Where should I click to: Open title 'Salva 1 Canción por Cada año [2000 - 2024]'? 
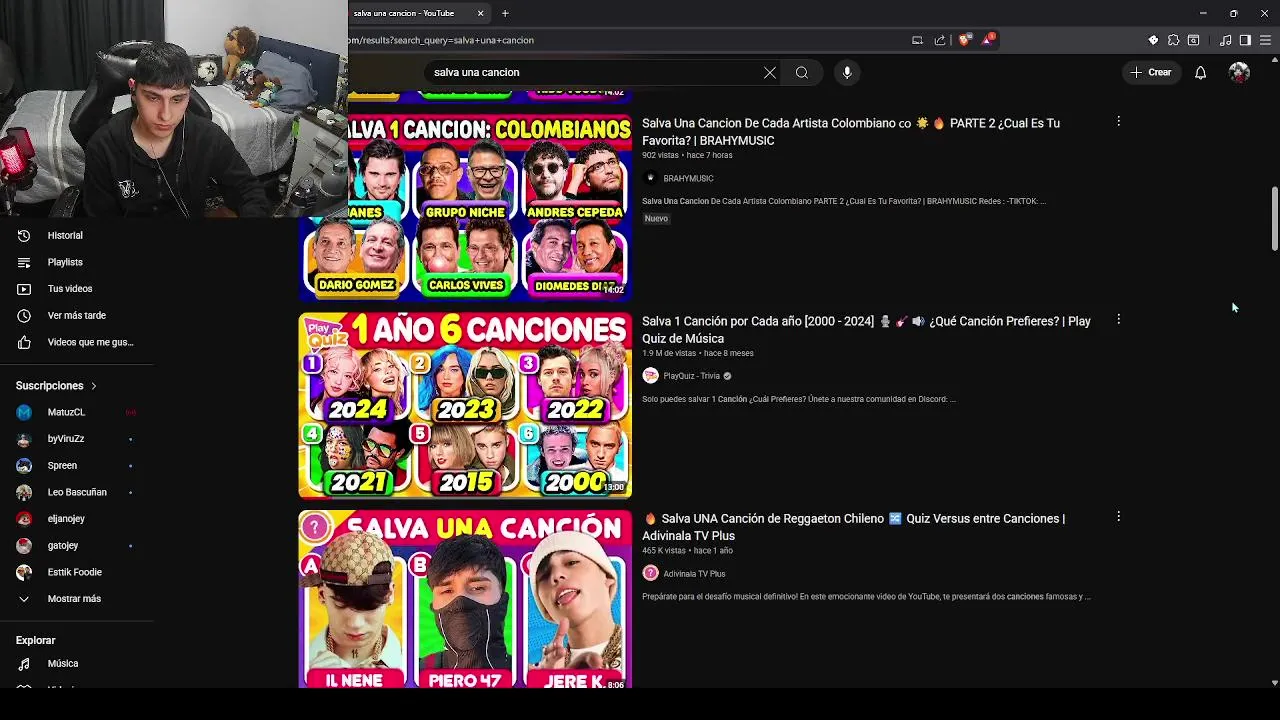[x=866, y=330]
